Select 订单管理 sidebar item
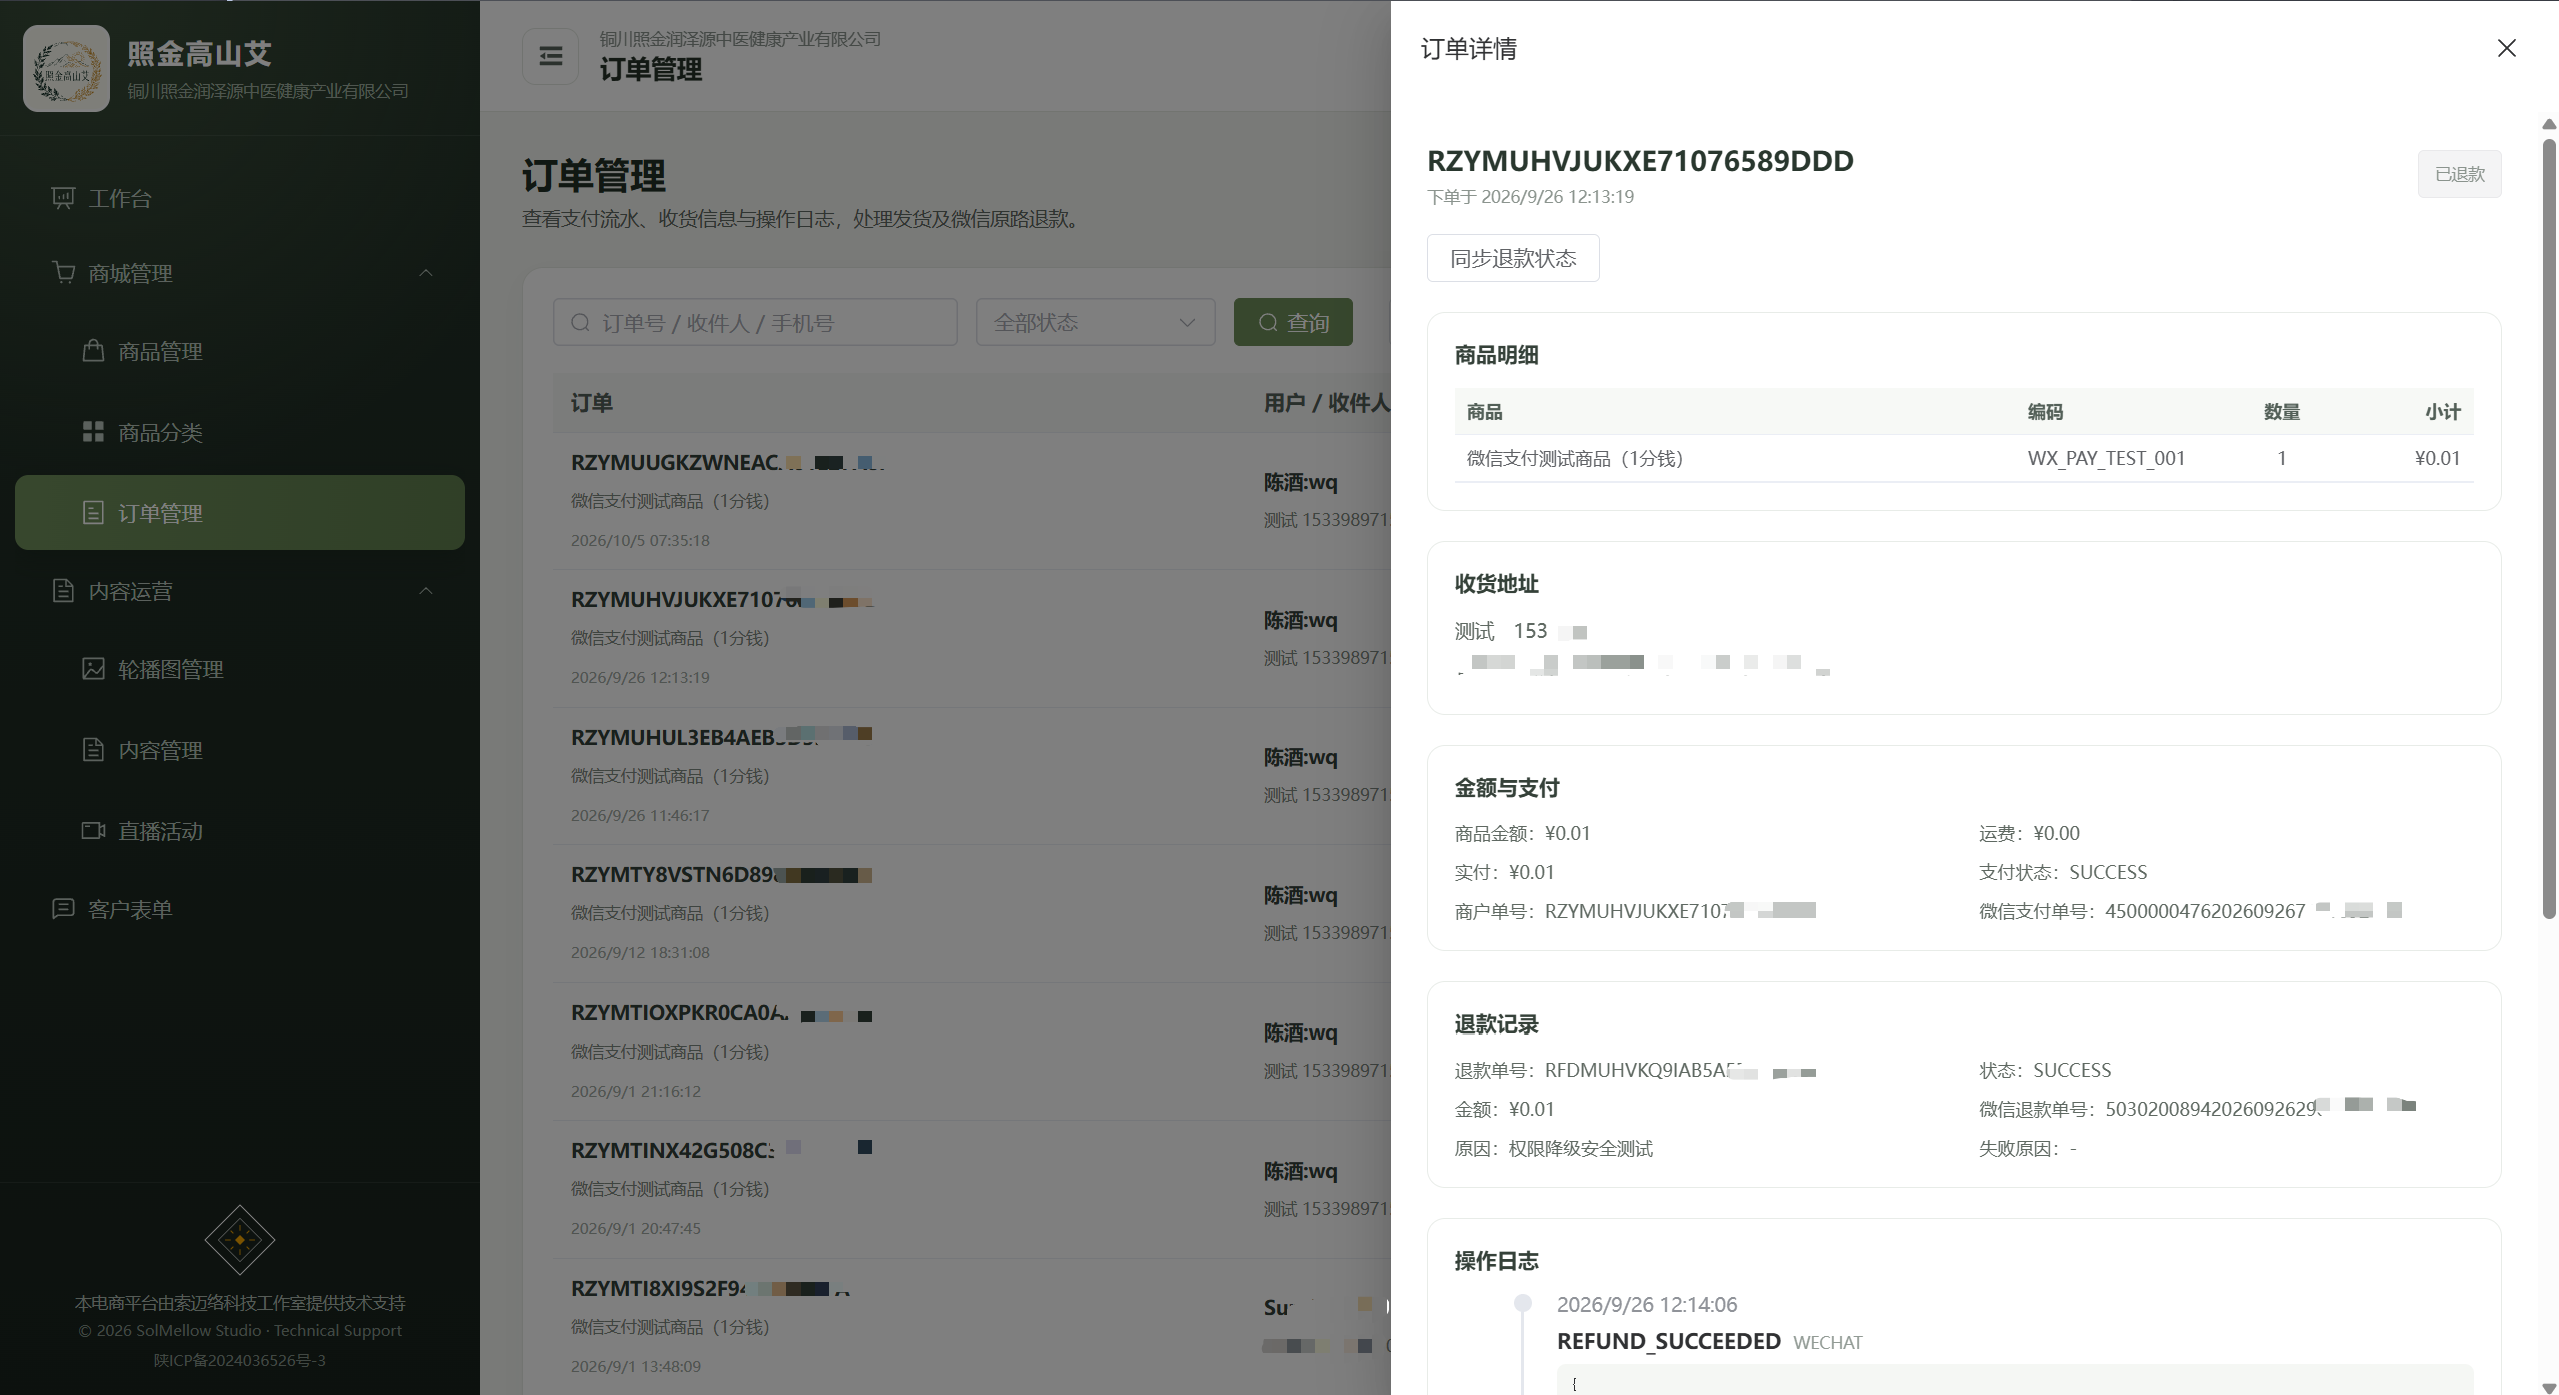The width and height of the screenshot is (2559, 1395). coord(240,513)
